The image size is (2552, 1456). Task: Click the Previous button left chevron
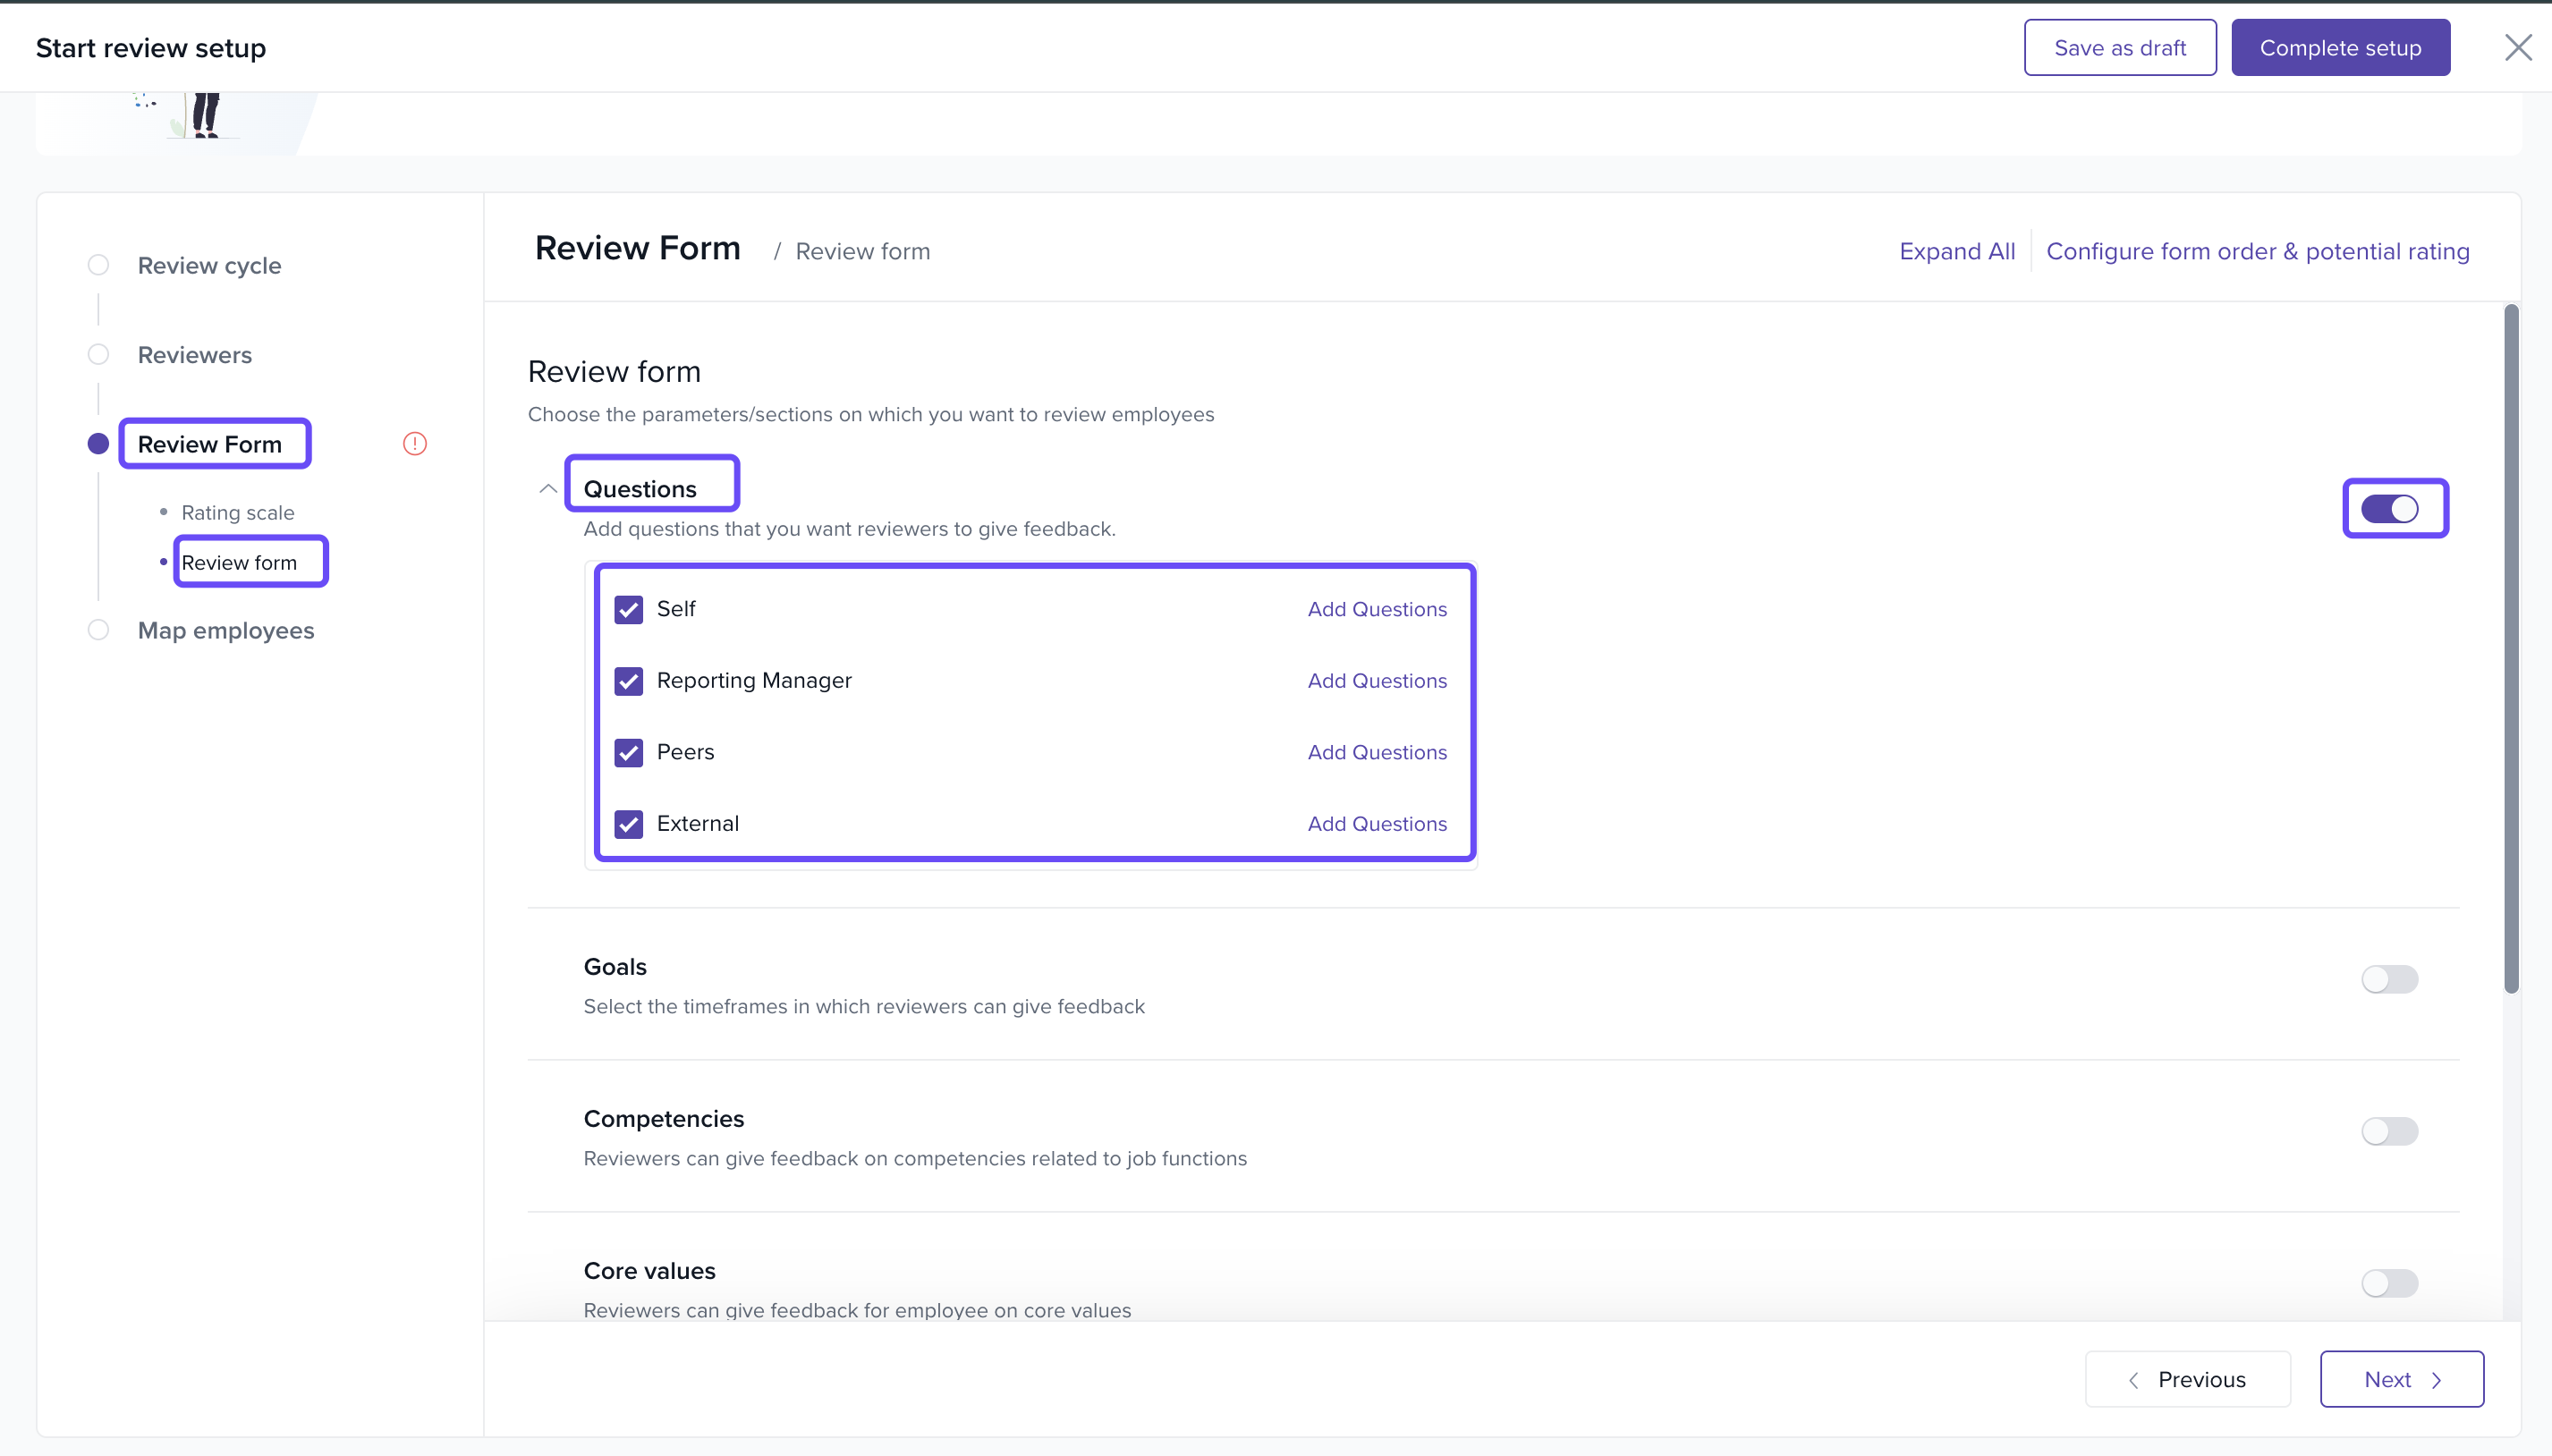(x=2133, y=1380)
